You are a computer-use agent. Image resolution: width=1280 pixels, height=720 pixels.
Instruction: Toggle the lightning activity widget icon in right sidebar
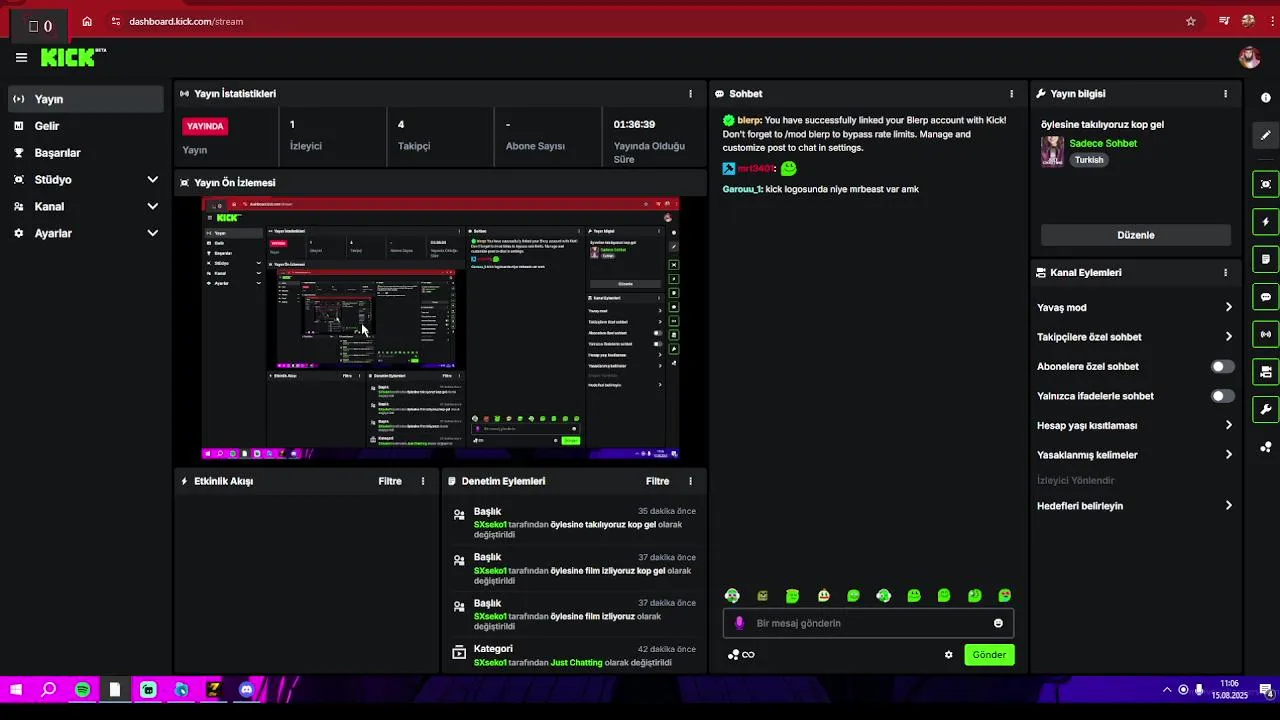click(x=1266, y=222)
